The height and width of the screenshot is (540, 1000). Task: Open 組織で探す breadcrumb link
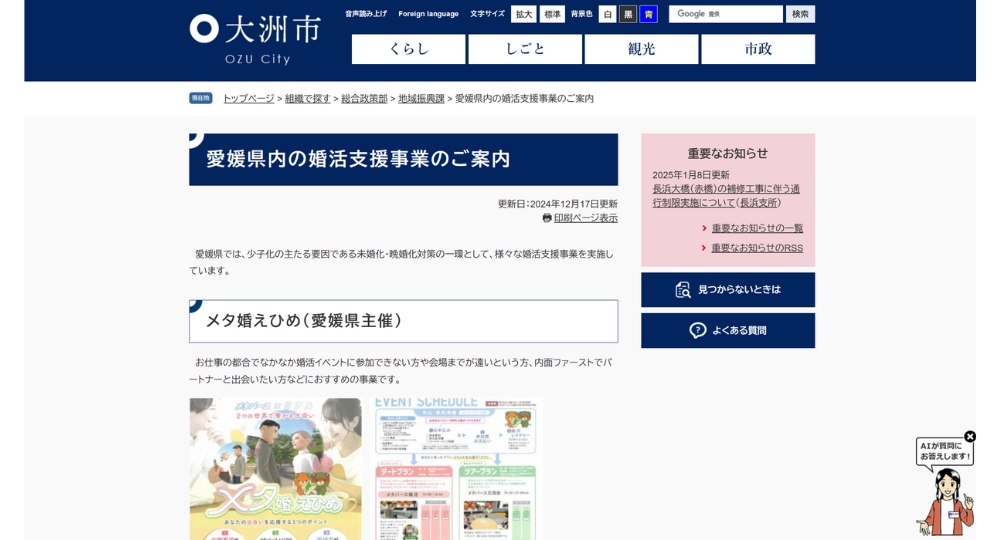(307, 98)
